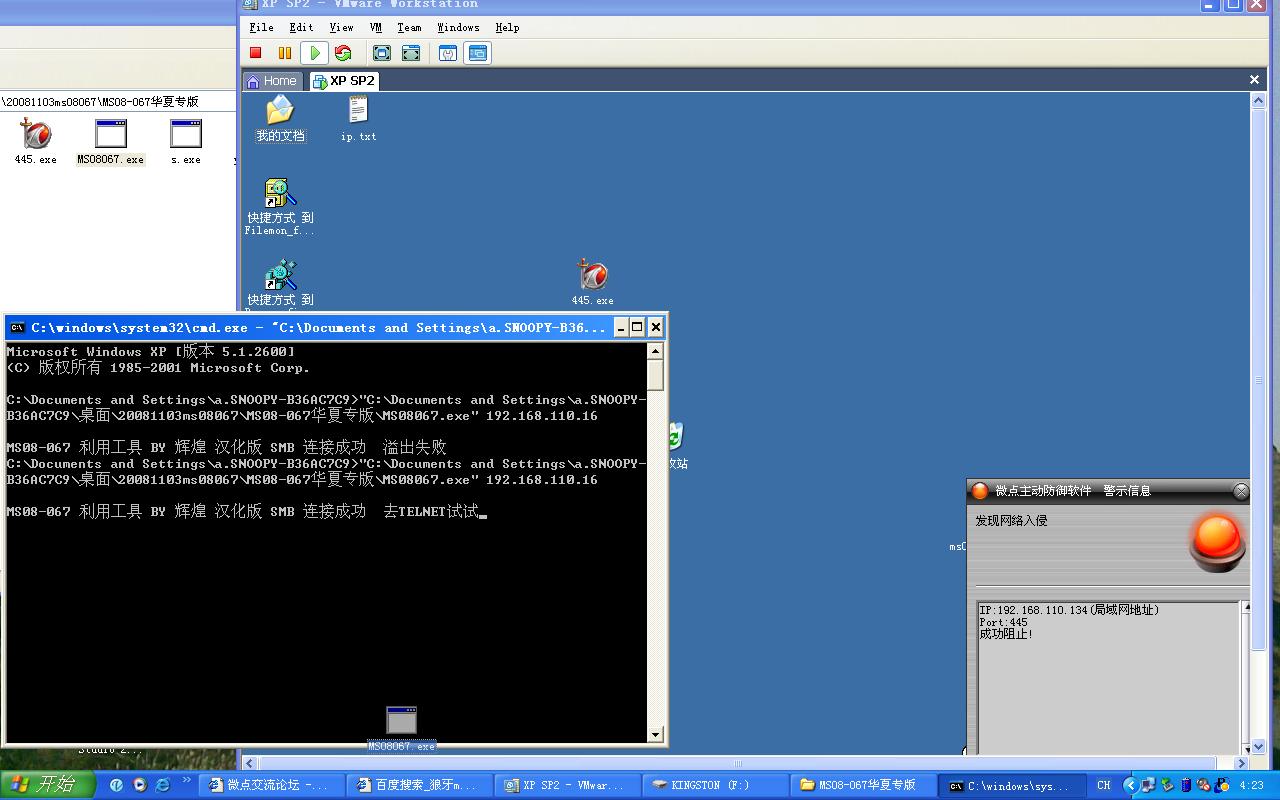The width and height of the screenshot is (1280, 800).
Task: Click the CH language indicator in the taskbar
Action: (1104, 785)
